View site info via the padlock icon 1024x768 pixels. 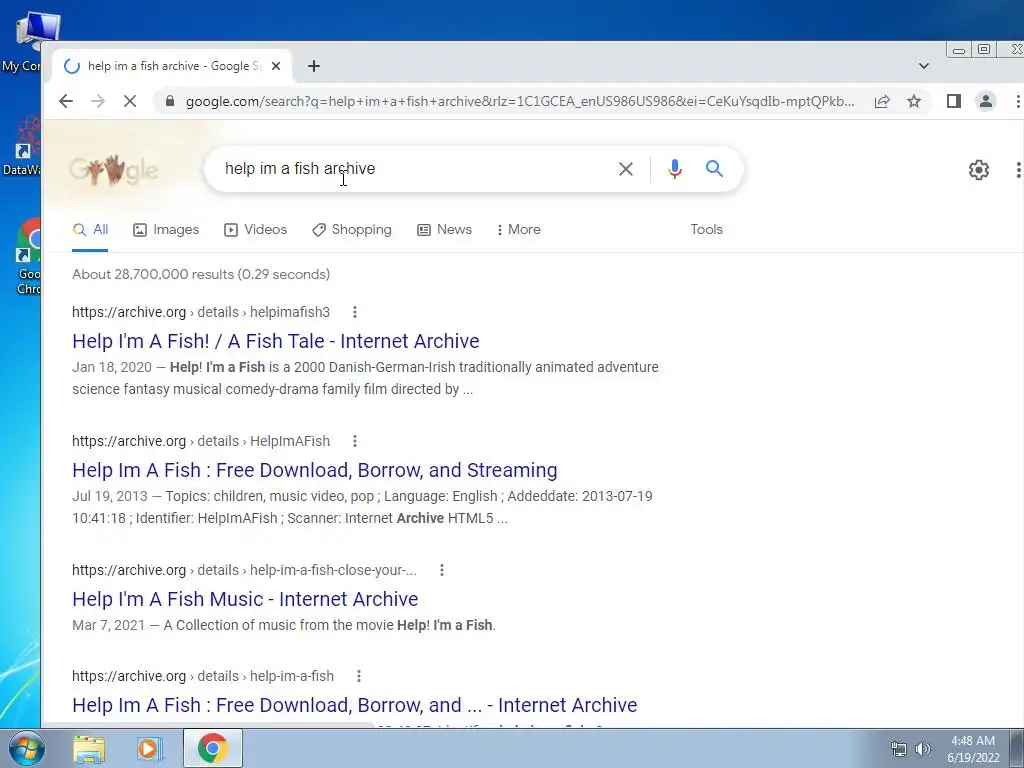click(170, 101)
